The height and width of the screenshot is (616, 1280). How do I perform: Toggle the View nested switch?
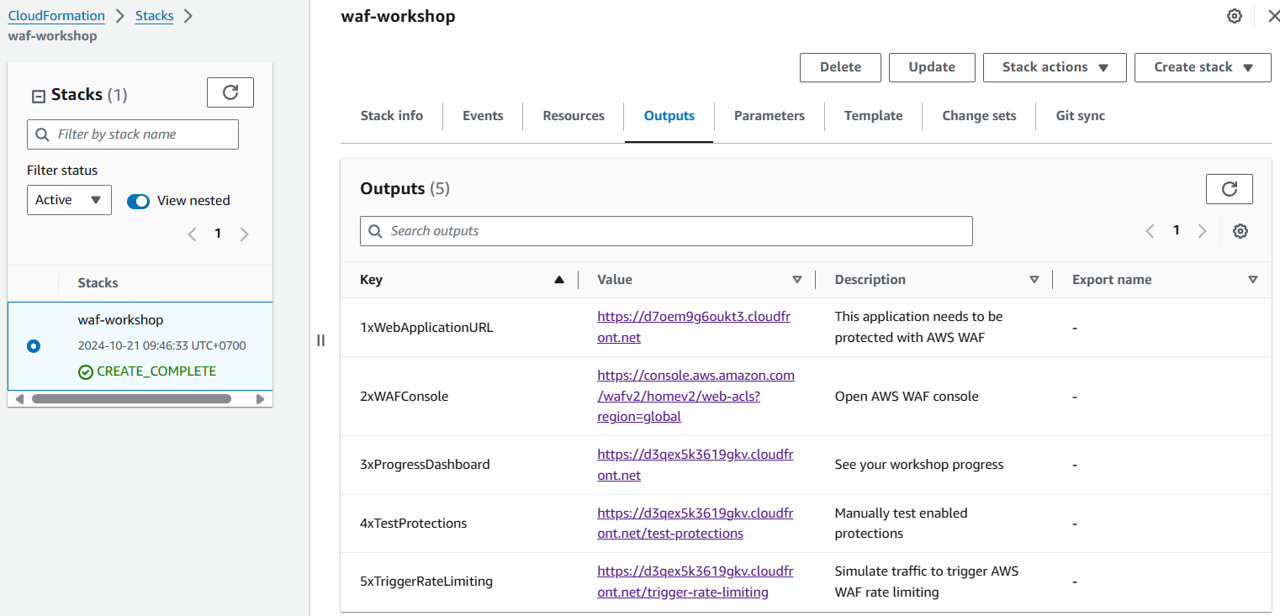(x=138, y=201)
